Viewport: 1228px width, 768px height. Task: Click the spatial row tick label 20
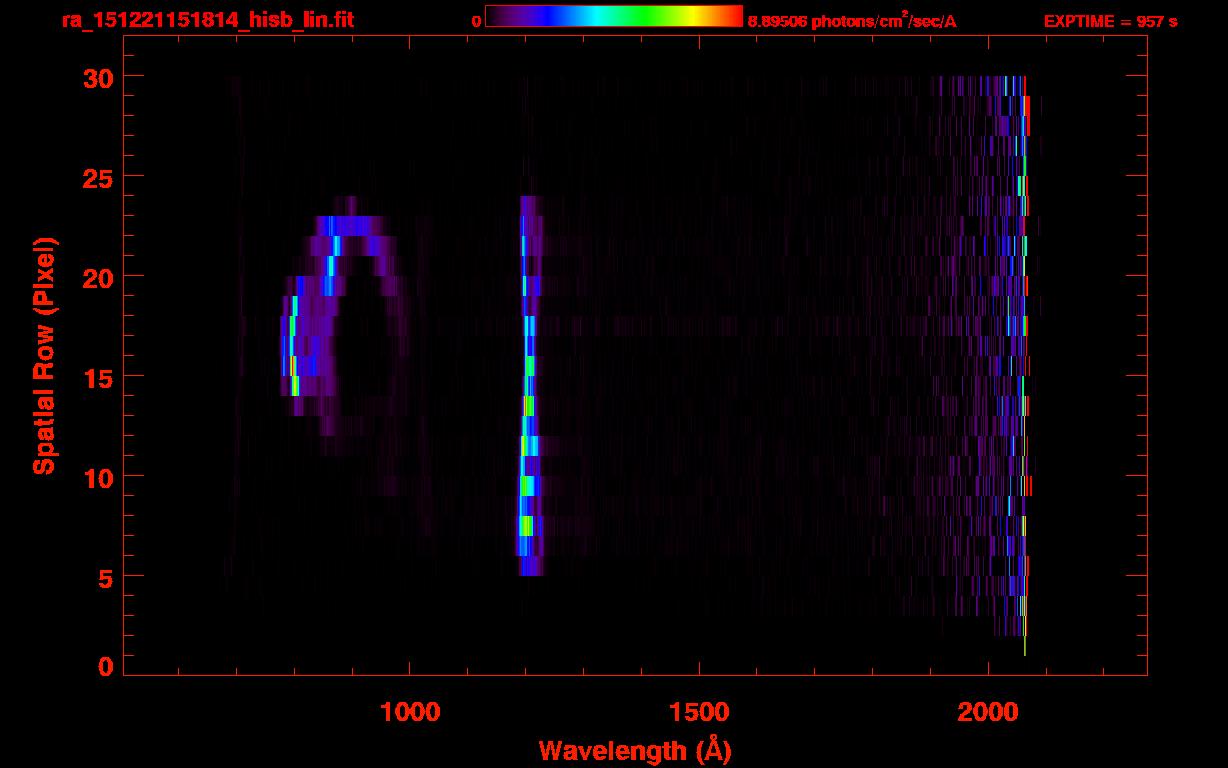click(96, 277)
